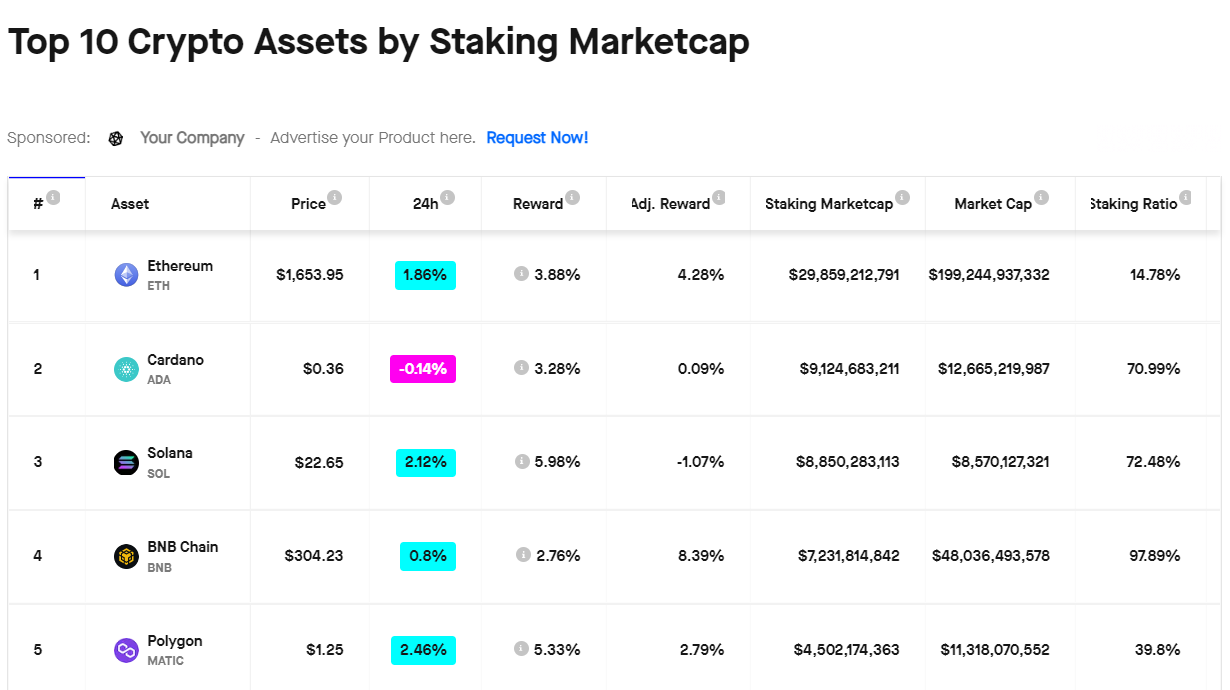Click the Cardano coin logo icon

[x=126, y=369]
